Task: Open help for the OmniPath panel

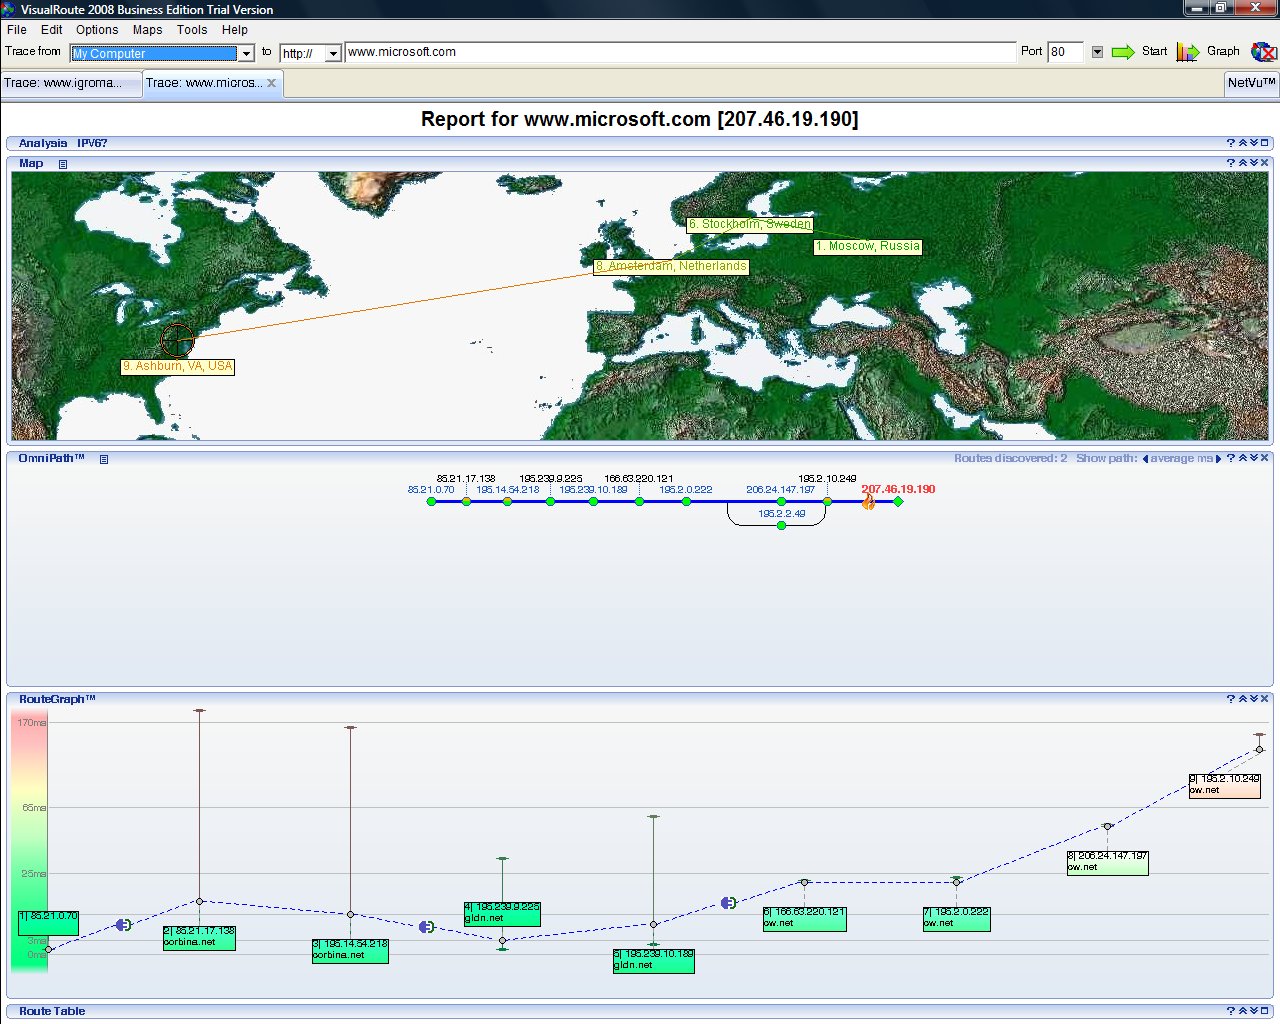Action: [1231, 458]
